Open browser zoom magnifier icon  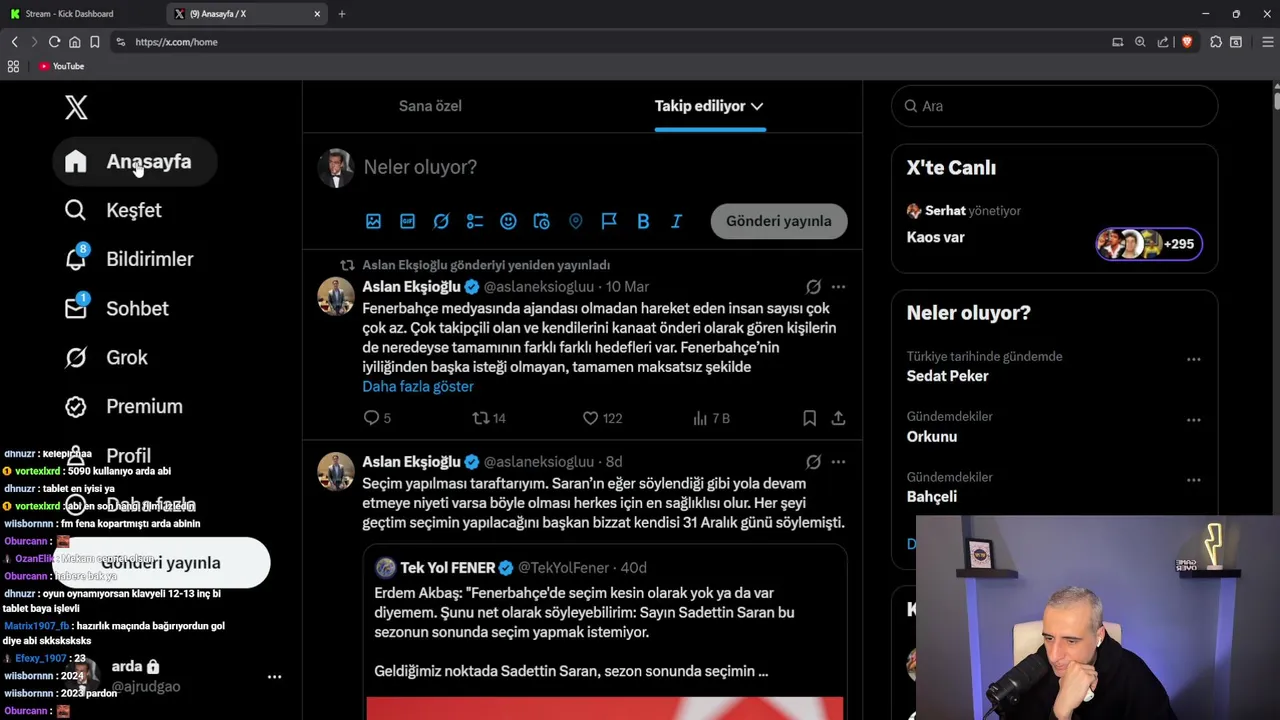(x=1140, y=42)
